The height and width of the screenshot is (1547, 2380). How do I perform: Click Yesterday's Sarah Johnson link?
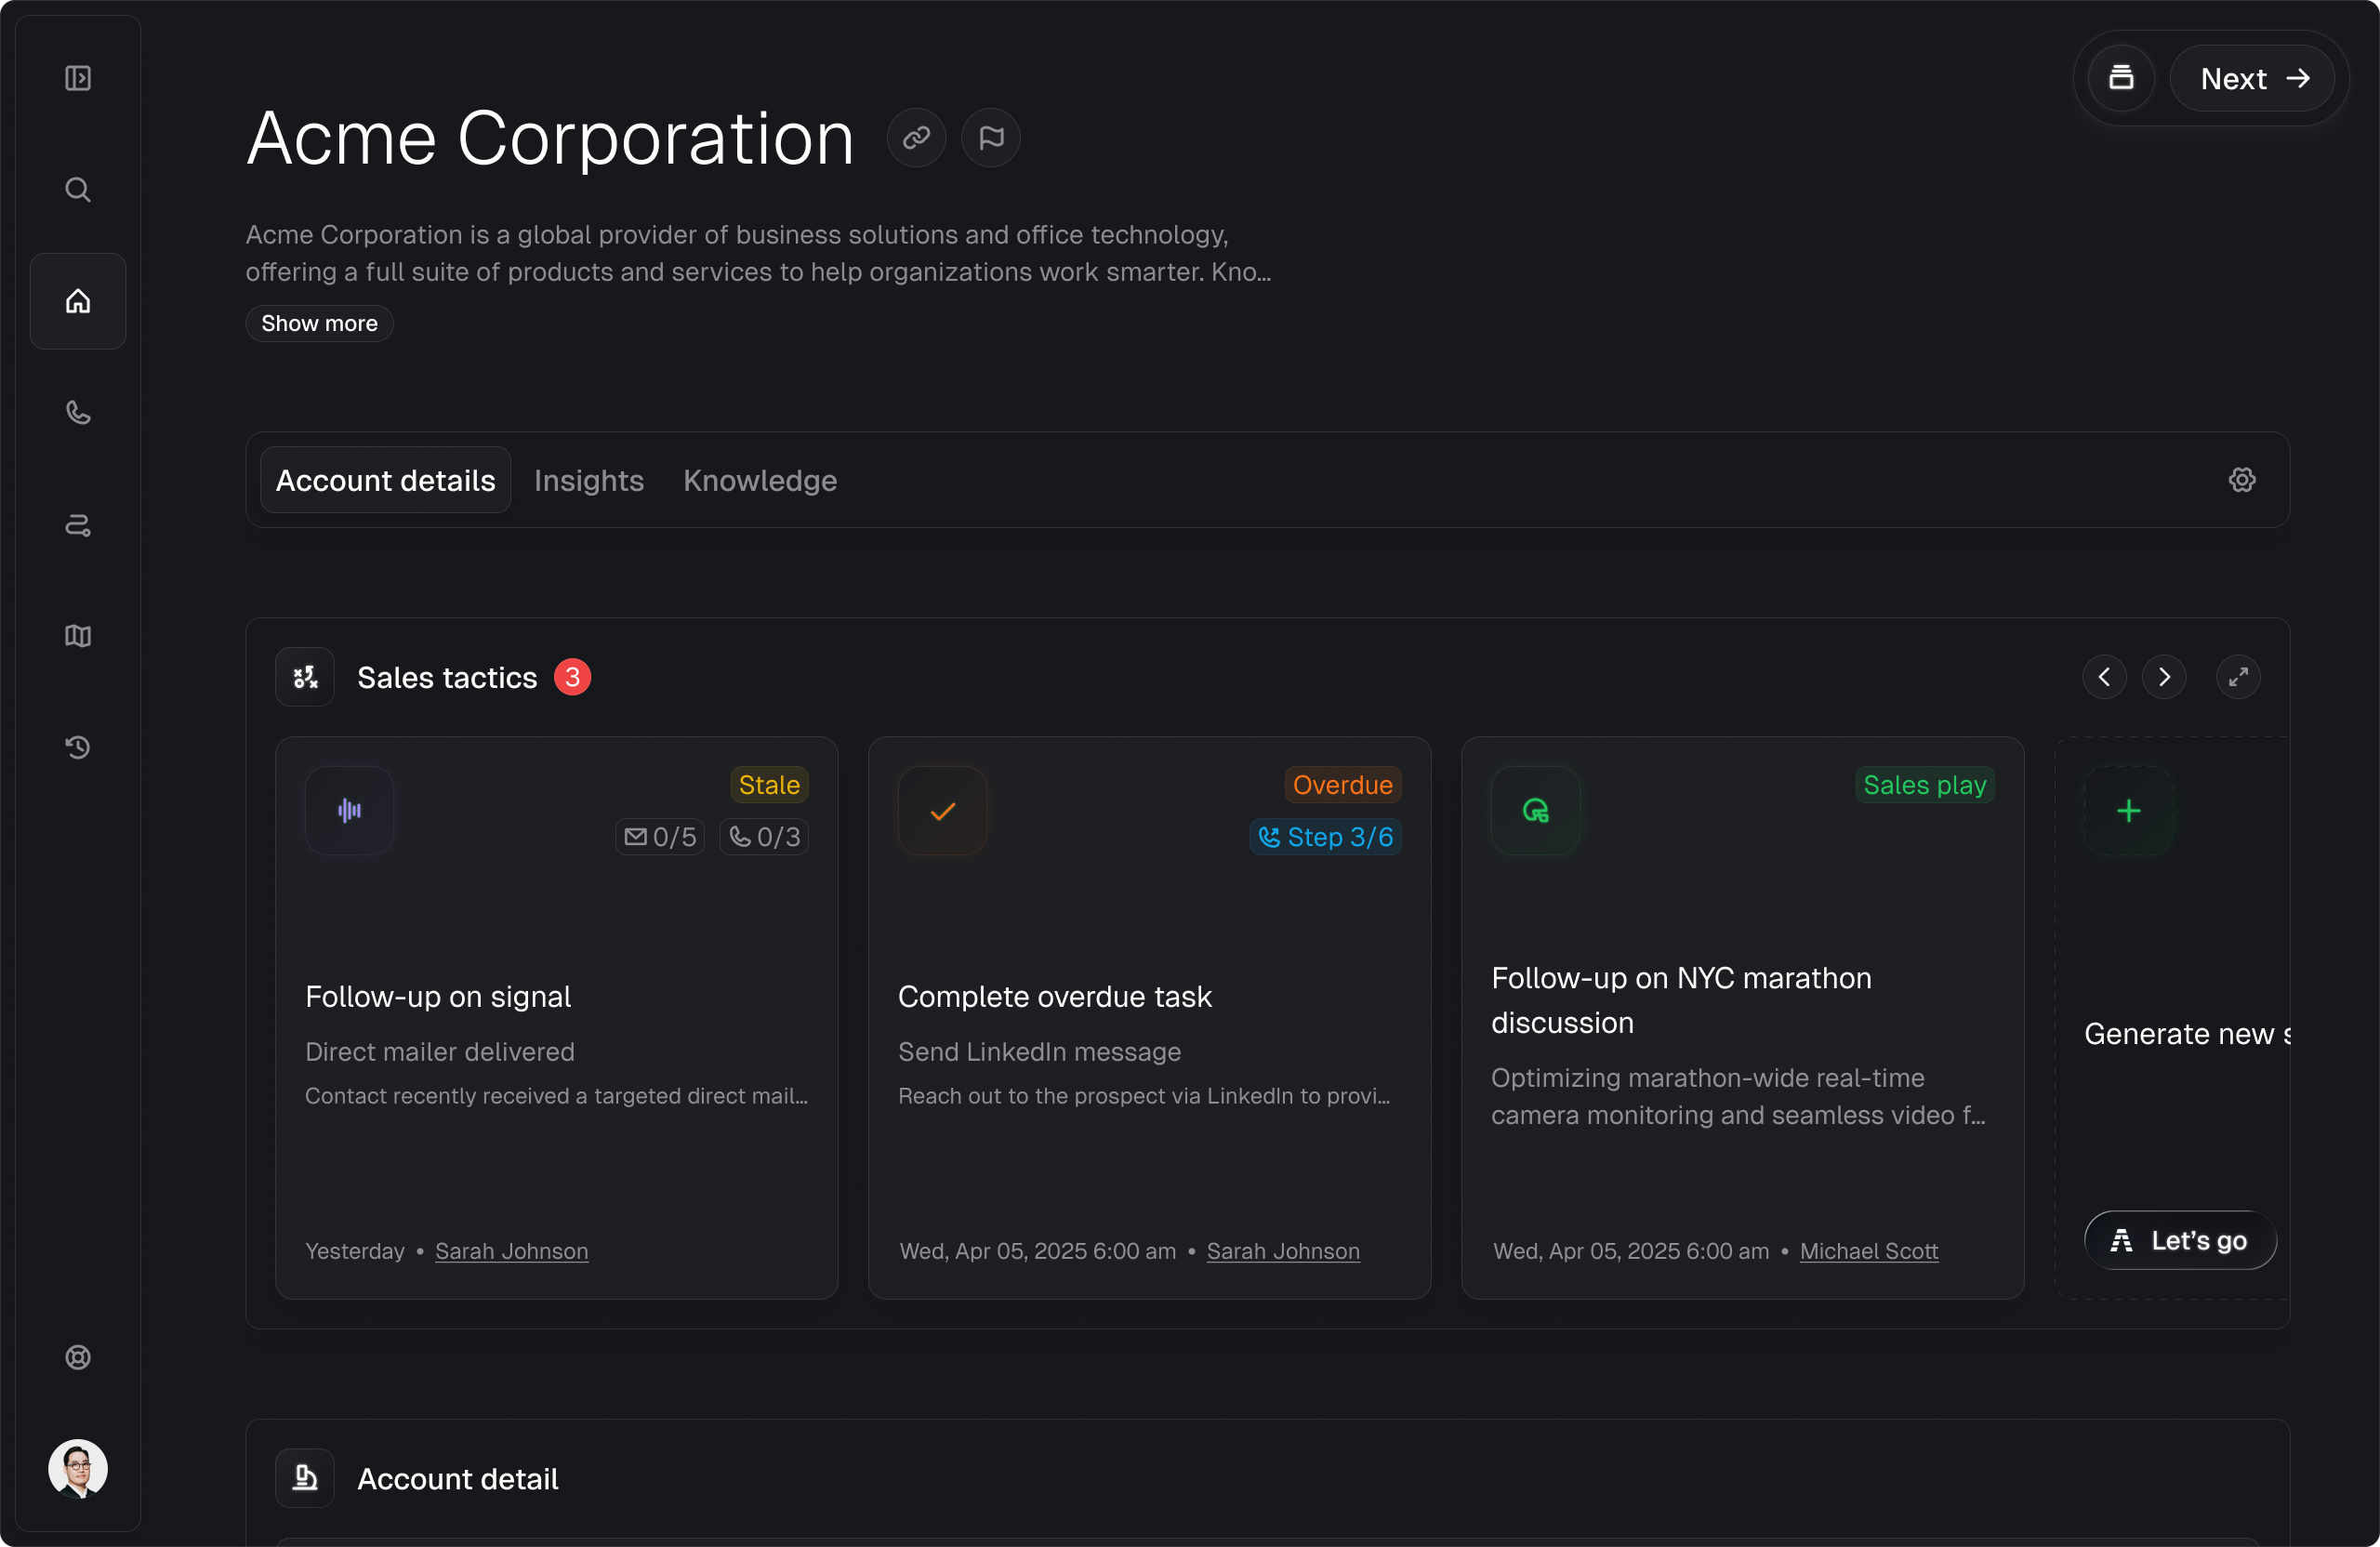[511, 1251]
